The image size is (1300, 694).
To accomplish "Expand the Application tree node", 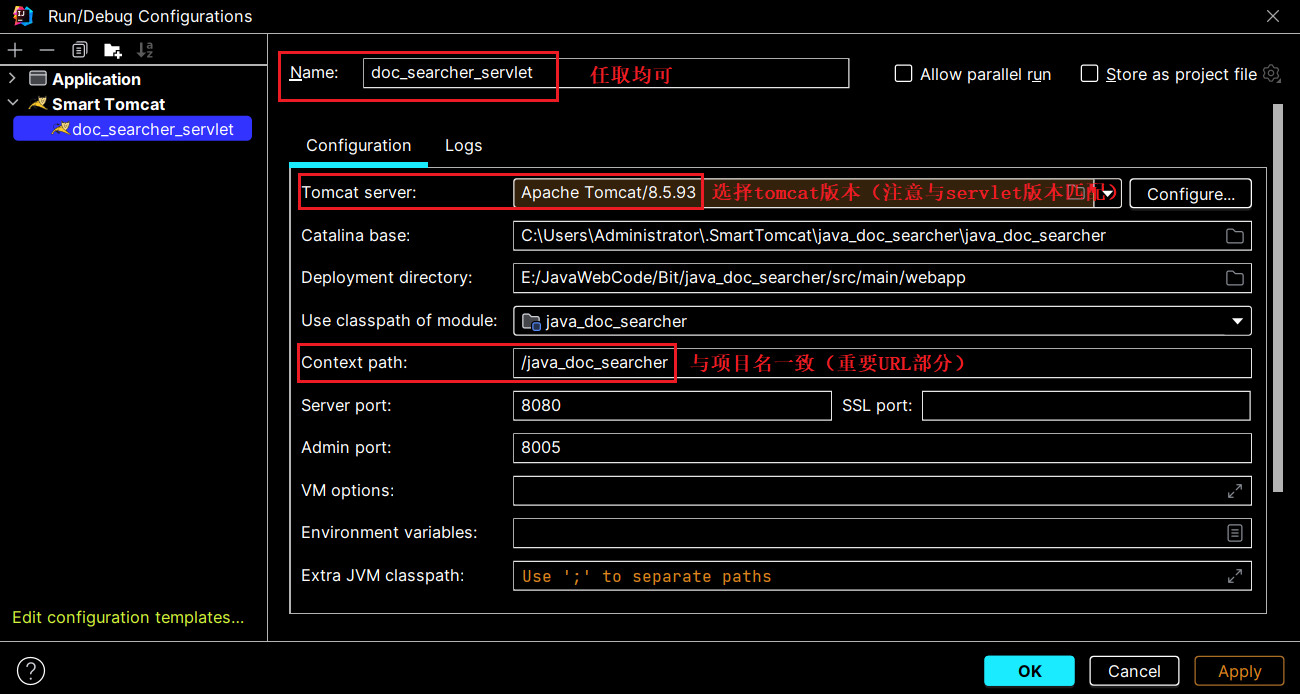I will coord(12,79).
